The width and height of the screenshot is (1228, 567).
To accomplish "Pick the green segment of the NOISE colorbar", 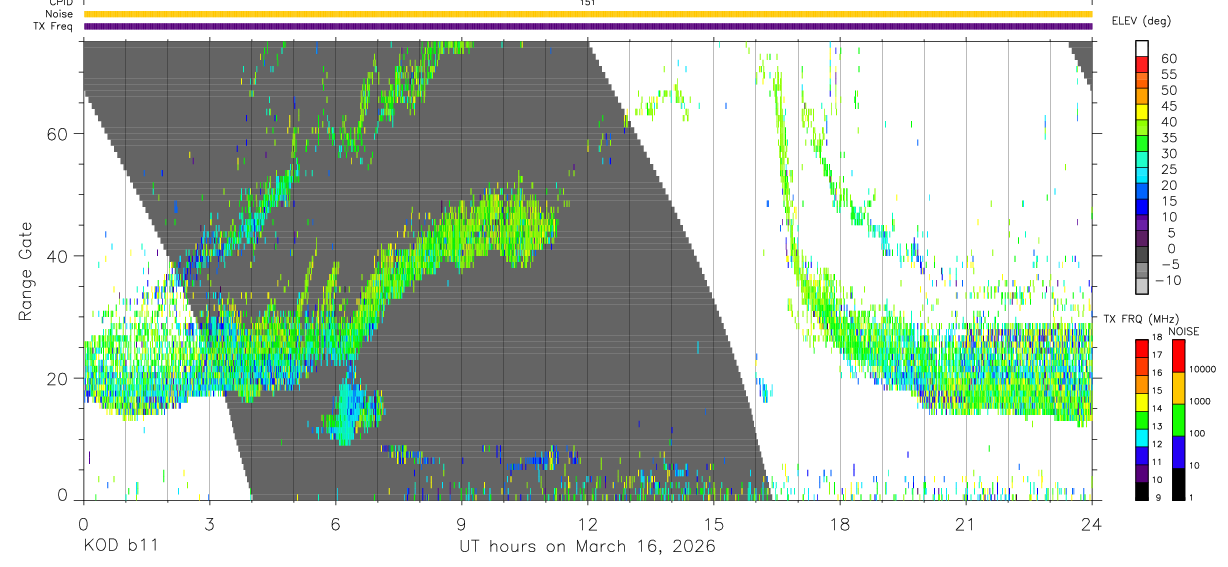I will [x=1179, y=419].
